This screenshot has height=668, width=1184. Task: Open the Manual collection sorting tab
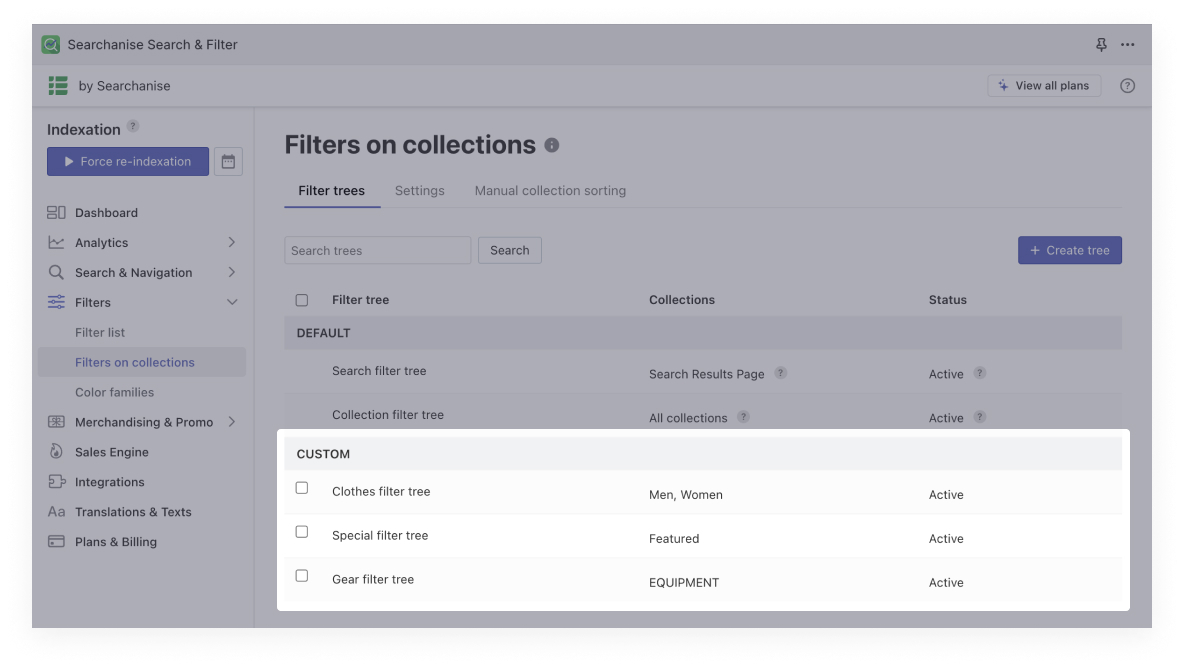550,190
